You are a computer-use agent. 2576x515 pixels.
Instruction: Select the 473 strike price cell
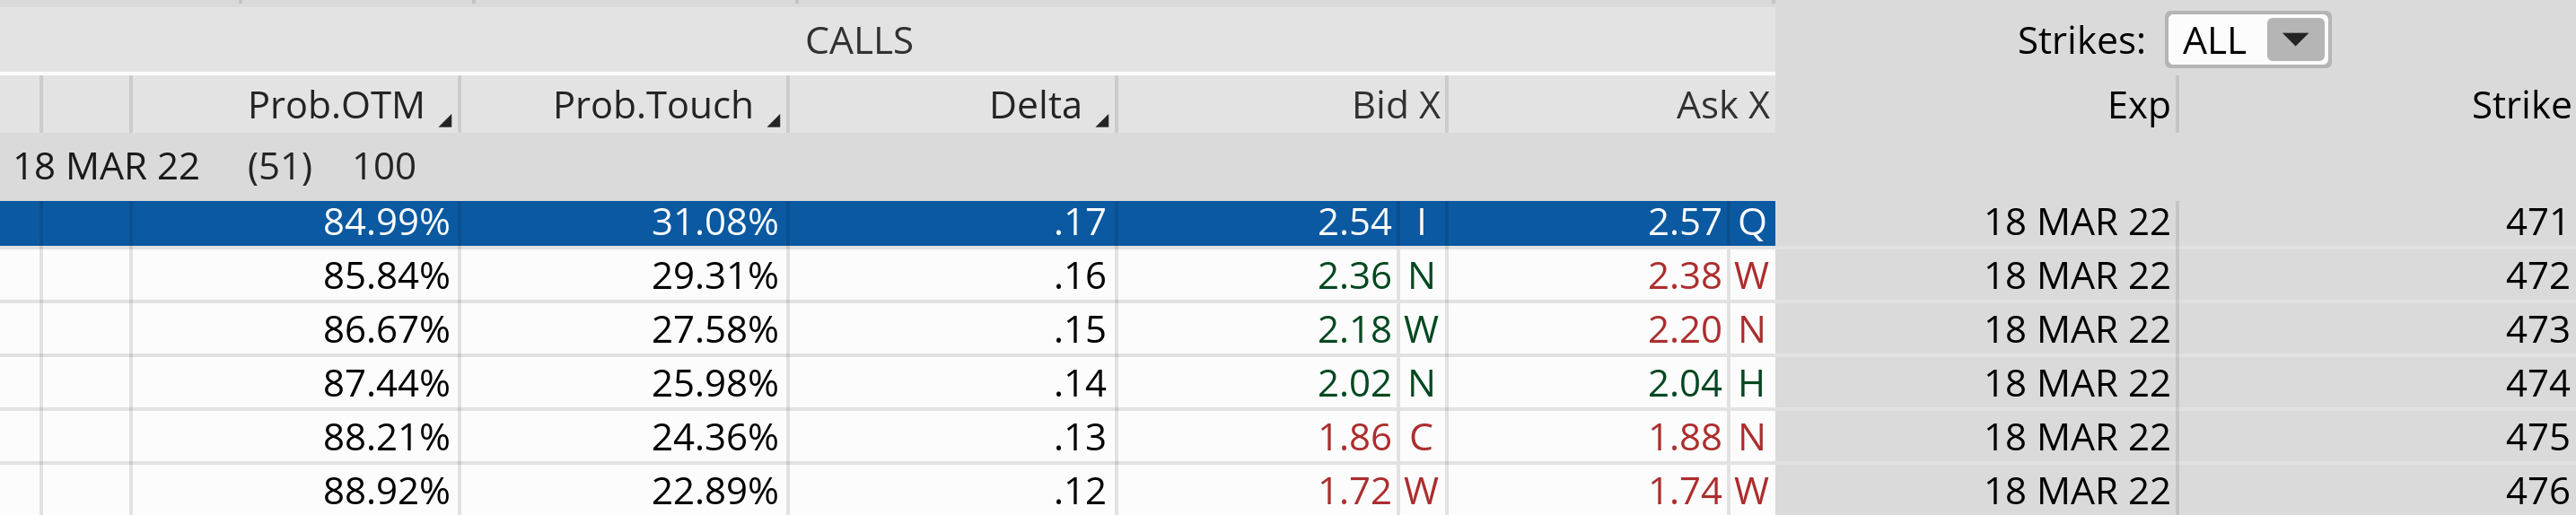[x=2535, y=330]
